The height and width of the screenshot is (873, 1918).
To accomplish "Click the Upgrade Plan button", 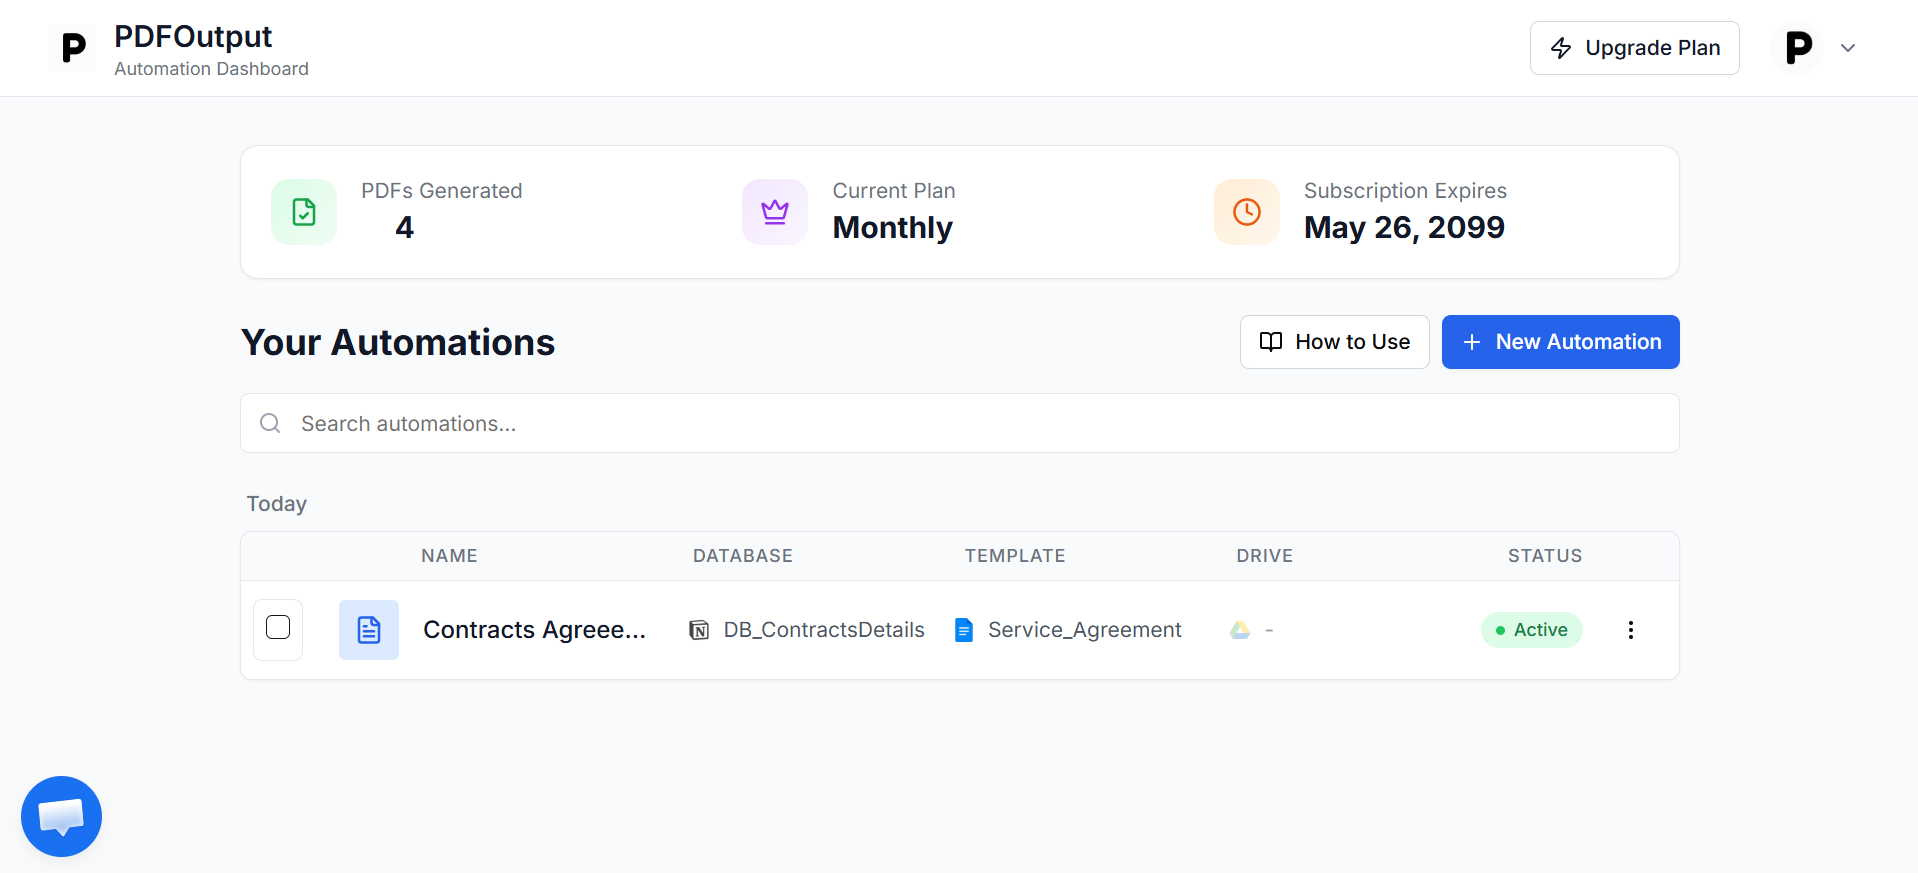I will (1635, 48).
